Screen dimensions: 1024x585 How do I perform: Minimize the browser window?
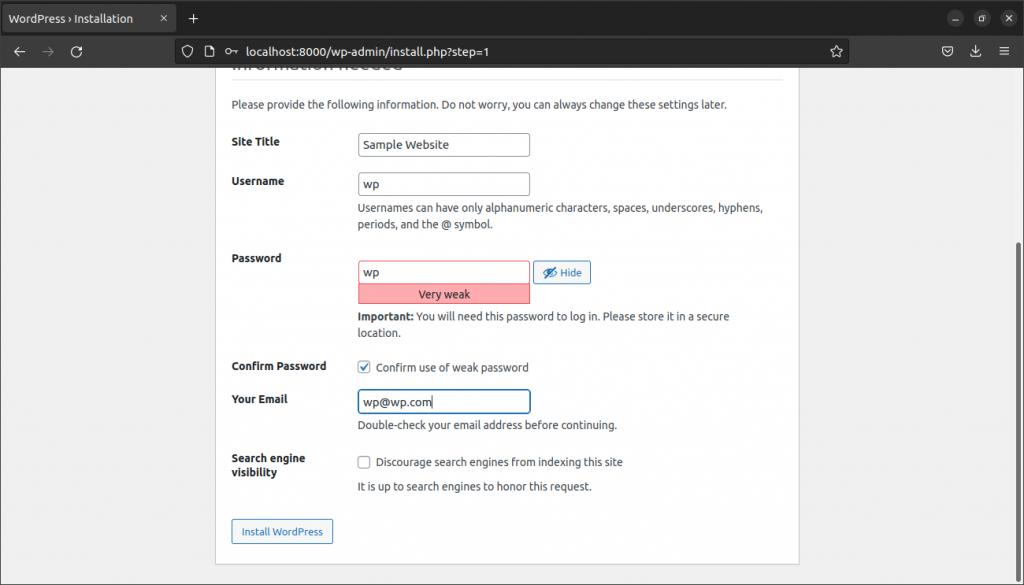pyautogui.click(x=955, y=18)
